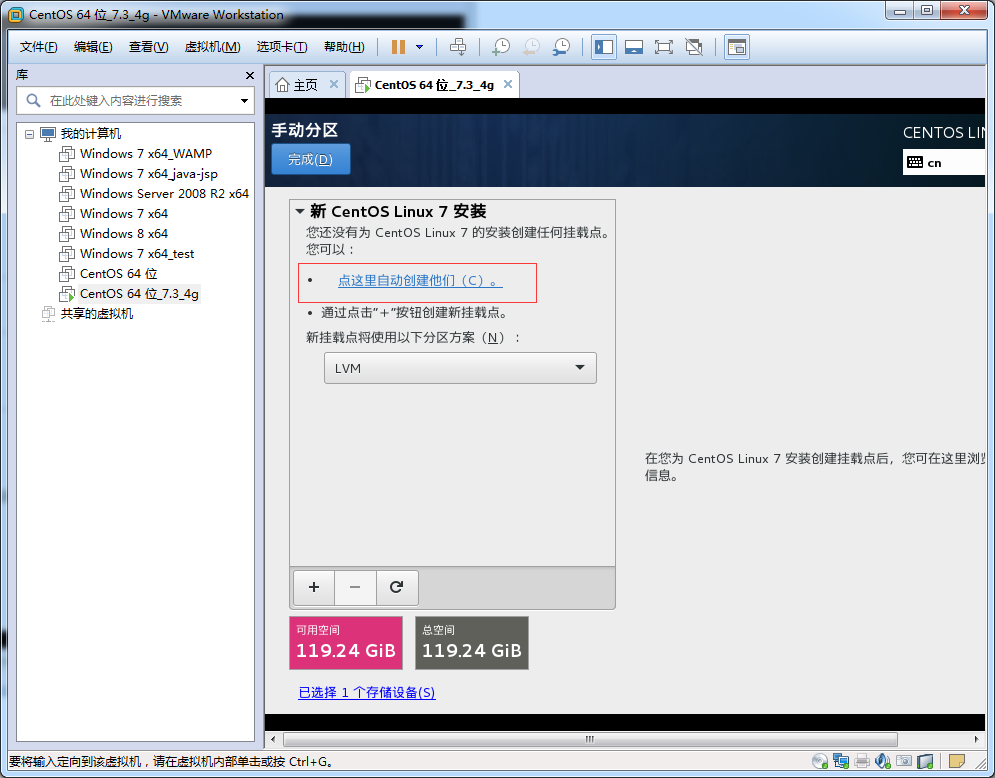Close the 主页 tab
Screen dimensions: 995x778
[x=334, y=84]
